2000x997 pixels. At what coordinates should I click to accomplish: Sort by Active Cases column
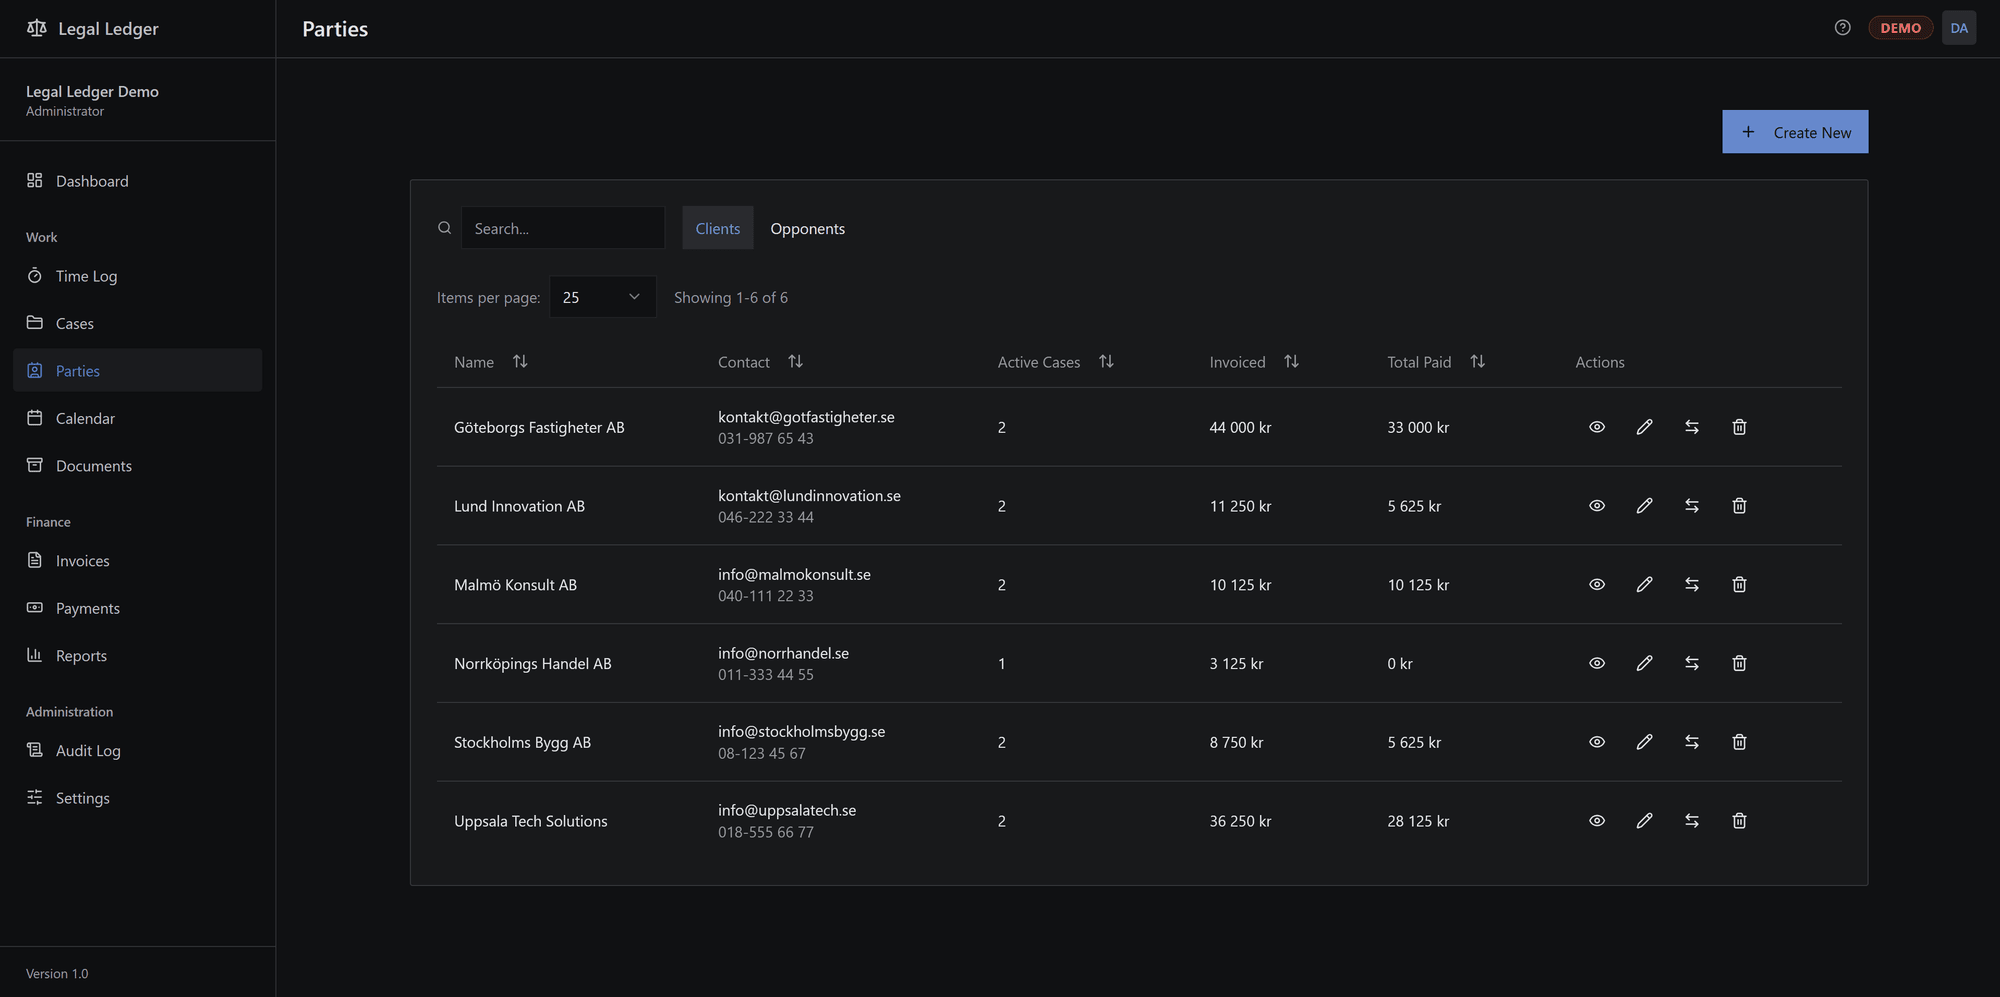(x=1106, y=362)
